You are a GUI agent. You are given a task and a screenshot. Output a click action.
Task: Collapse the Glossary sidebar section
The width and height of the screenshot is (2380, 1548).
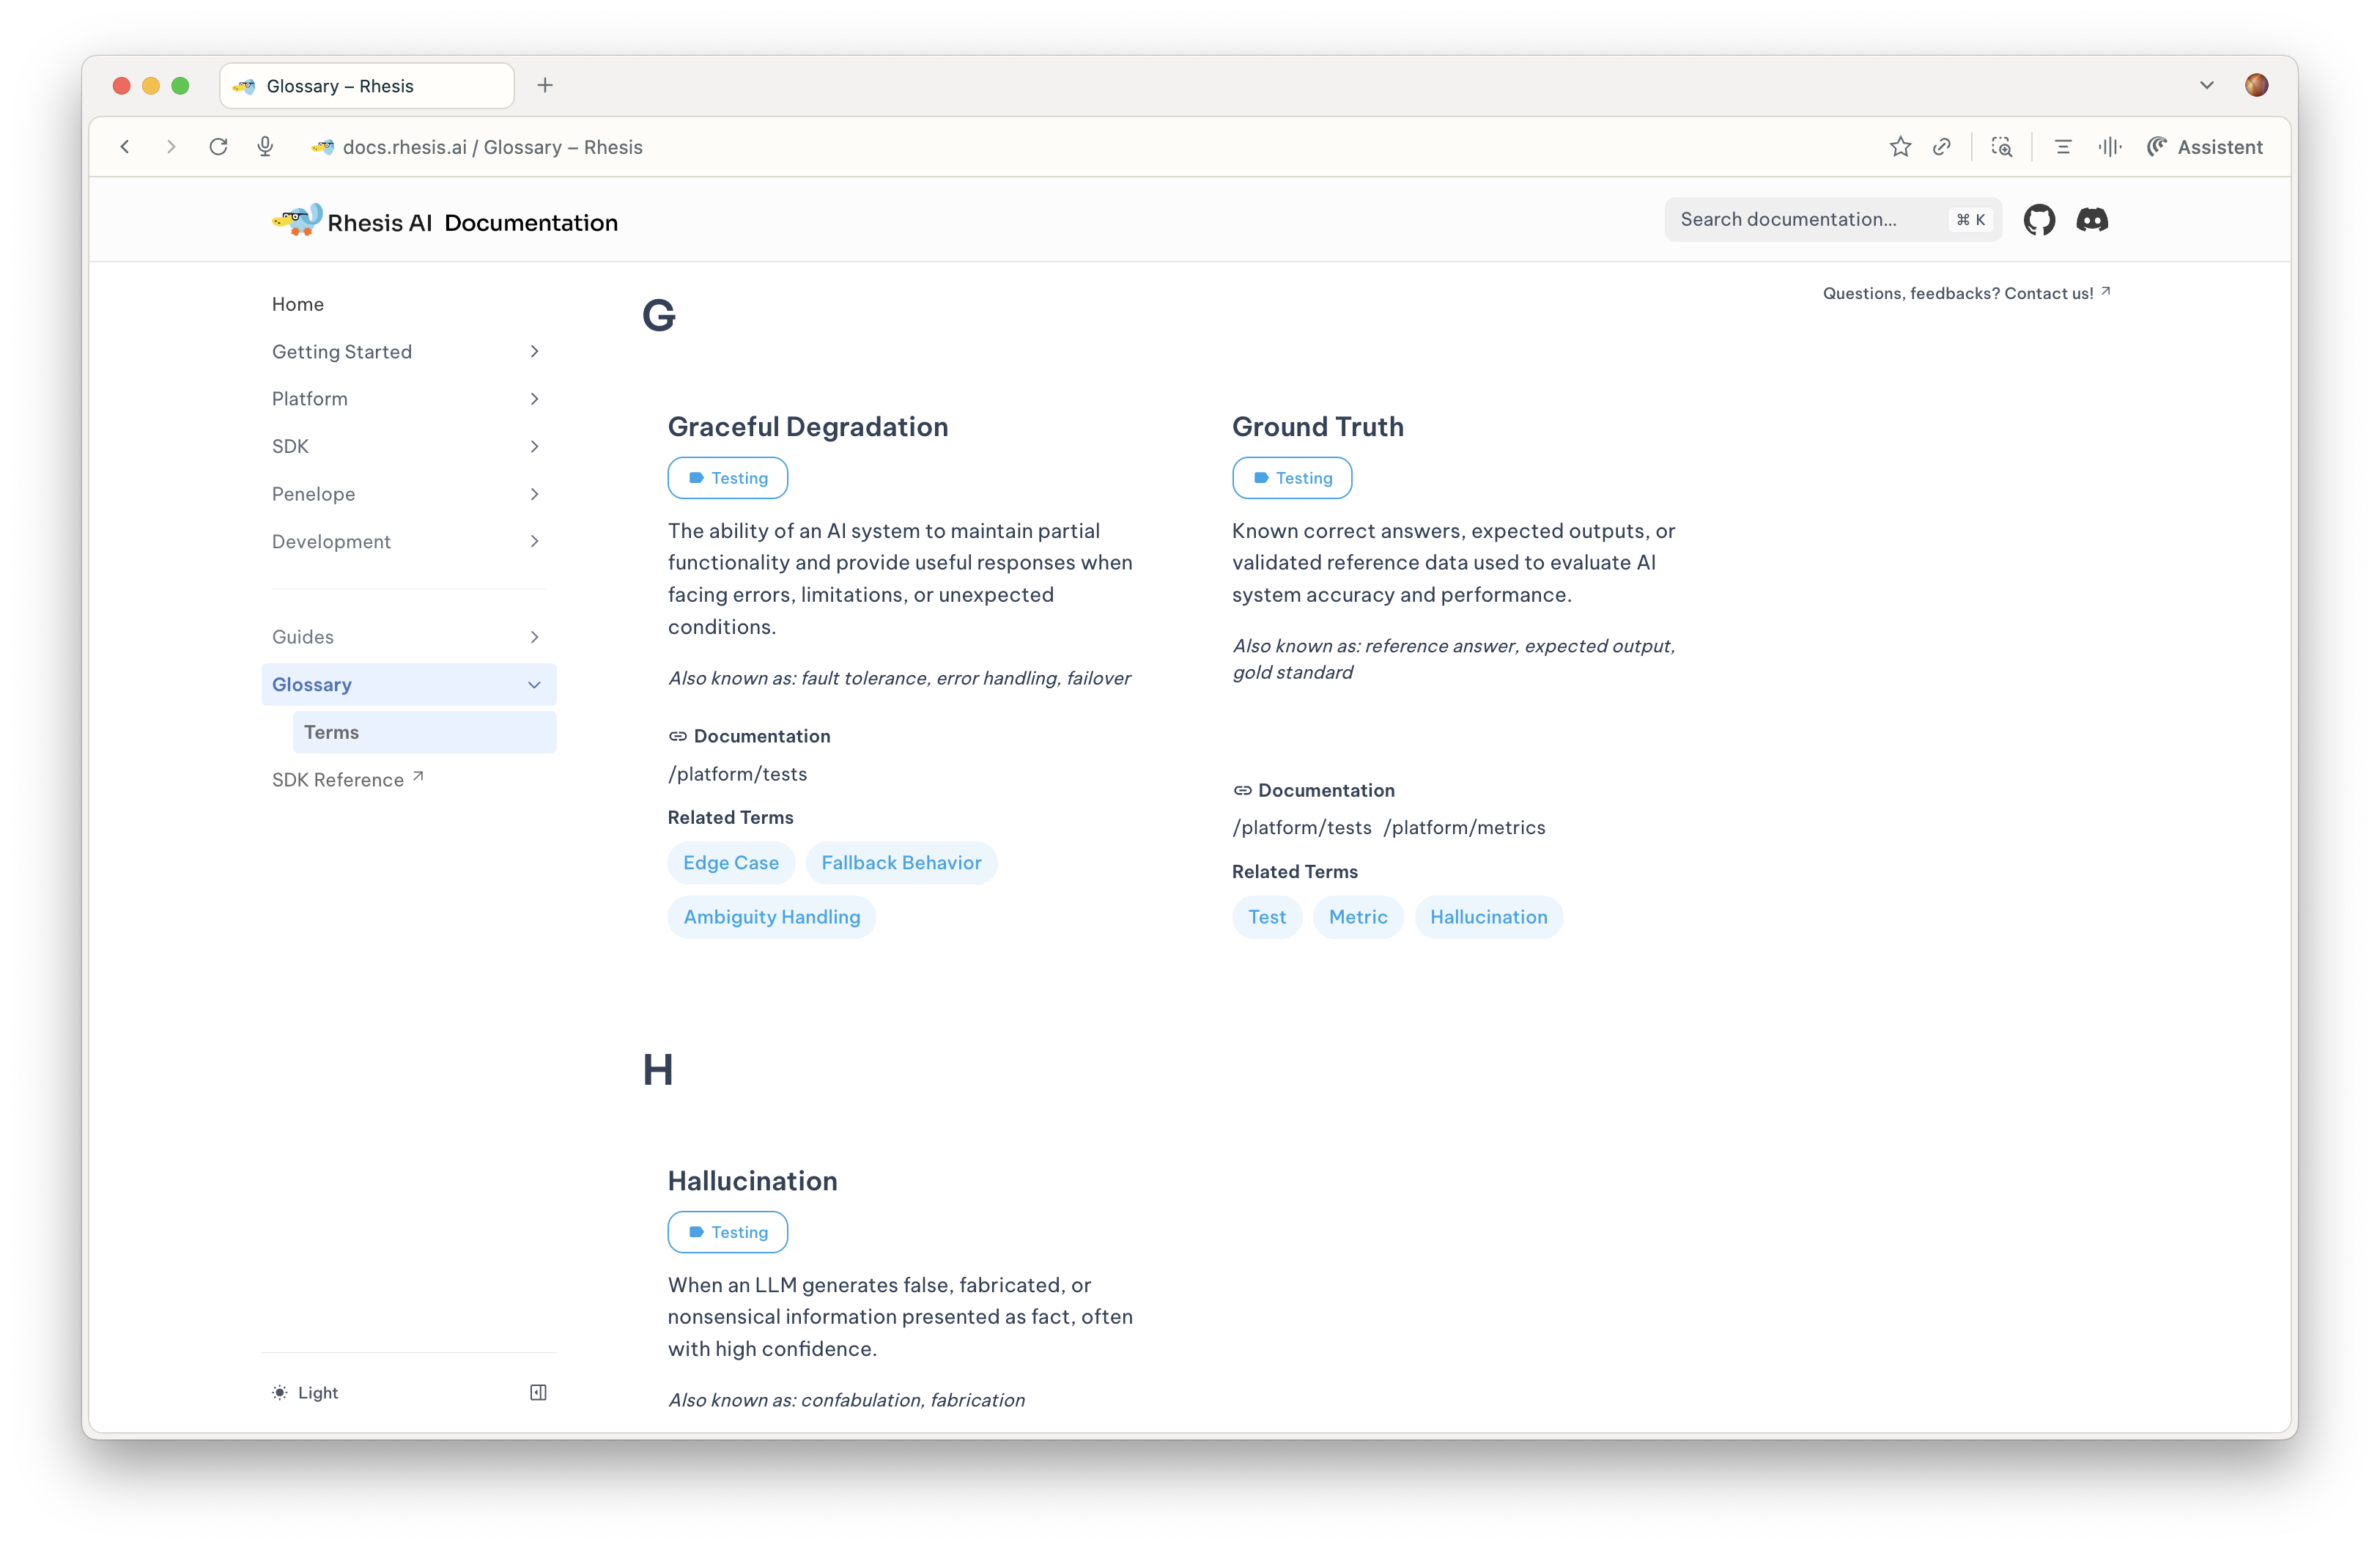(x=534, y=685)
